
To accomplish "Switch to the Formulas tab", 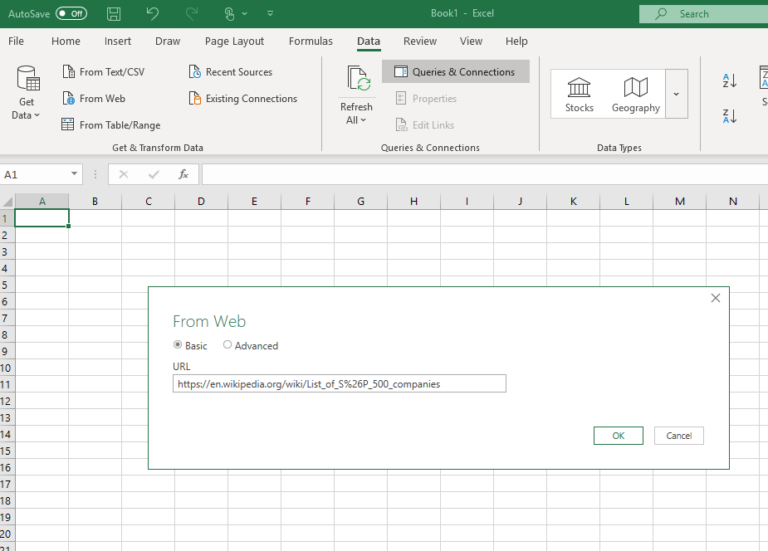I will (311, 41).
